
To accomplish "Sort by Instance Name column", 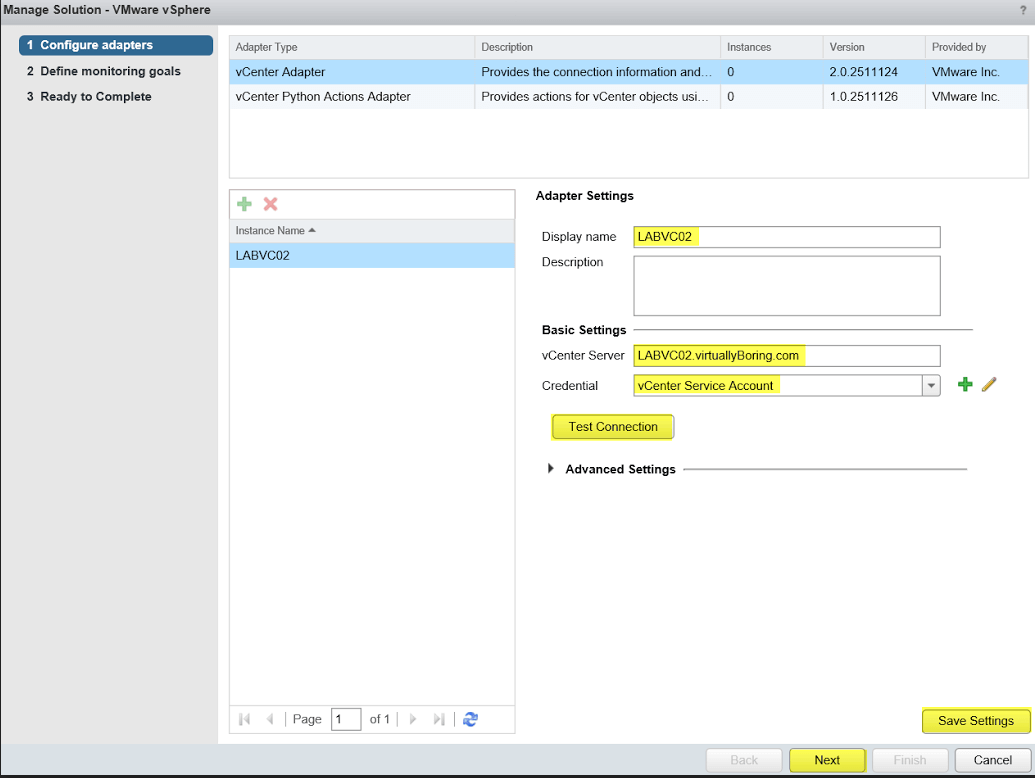I will point(372,230).
